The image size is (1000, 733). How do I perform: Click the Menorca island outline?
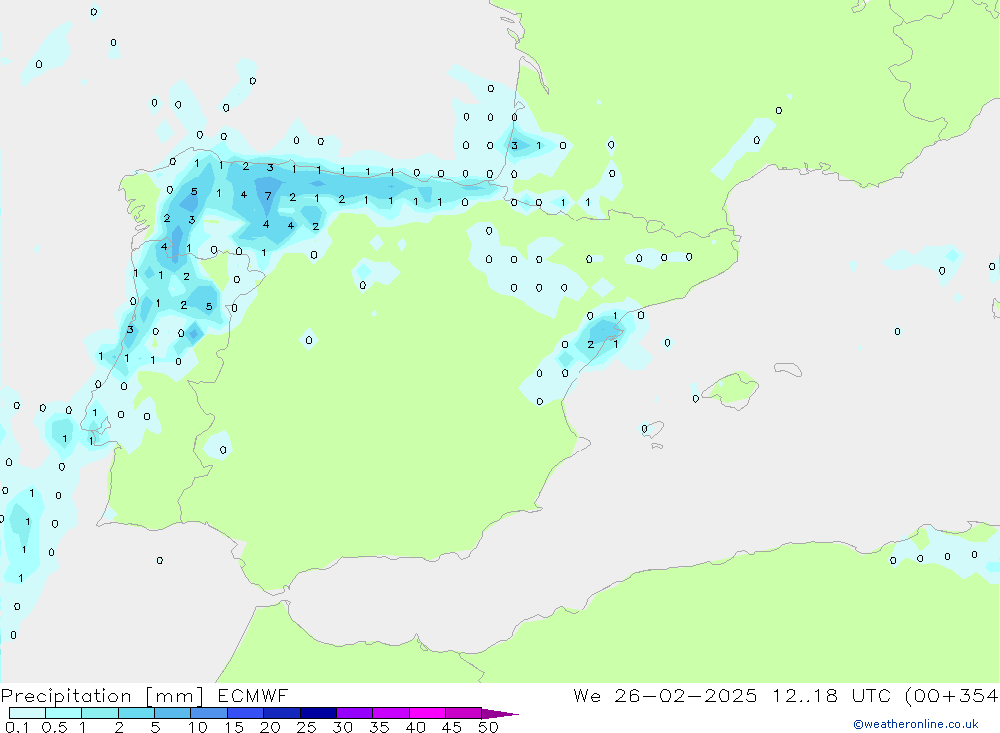[786, 369]
